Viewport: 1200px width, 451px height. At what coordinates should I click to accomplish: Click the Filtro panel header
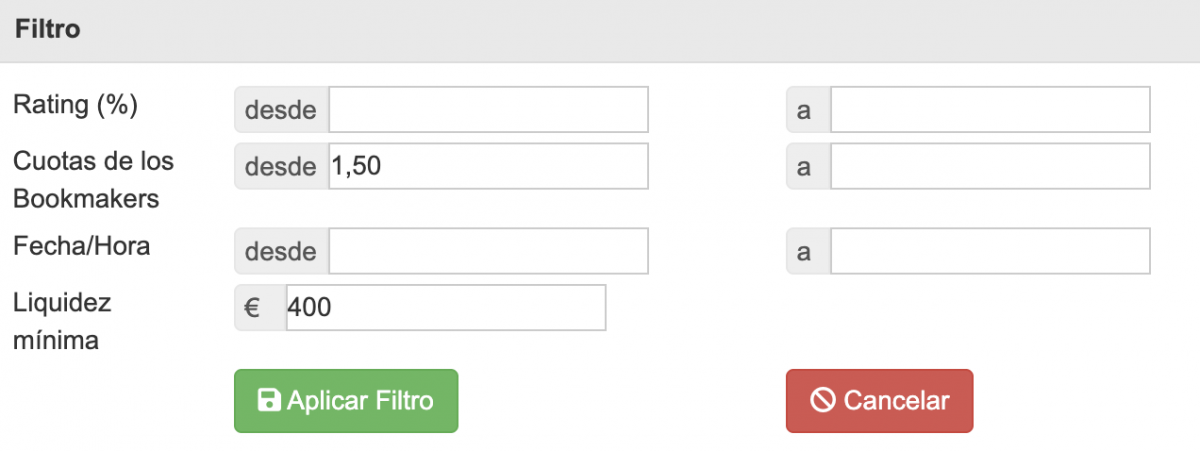tap(600, 31)
